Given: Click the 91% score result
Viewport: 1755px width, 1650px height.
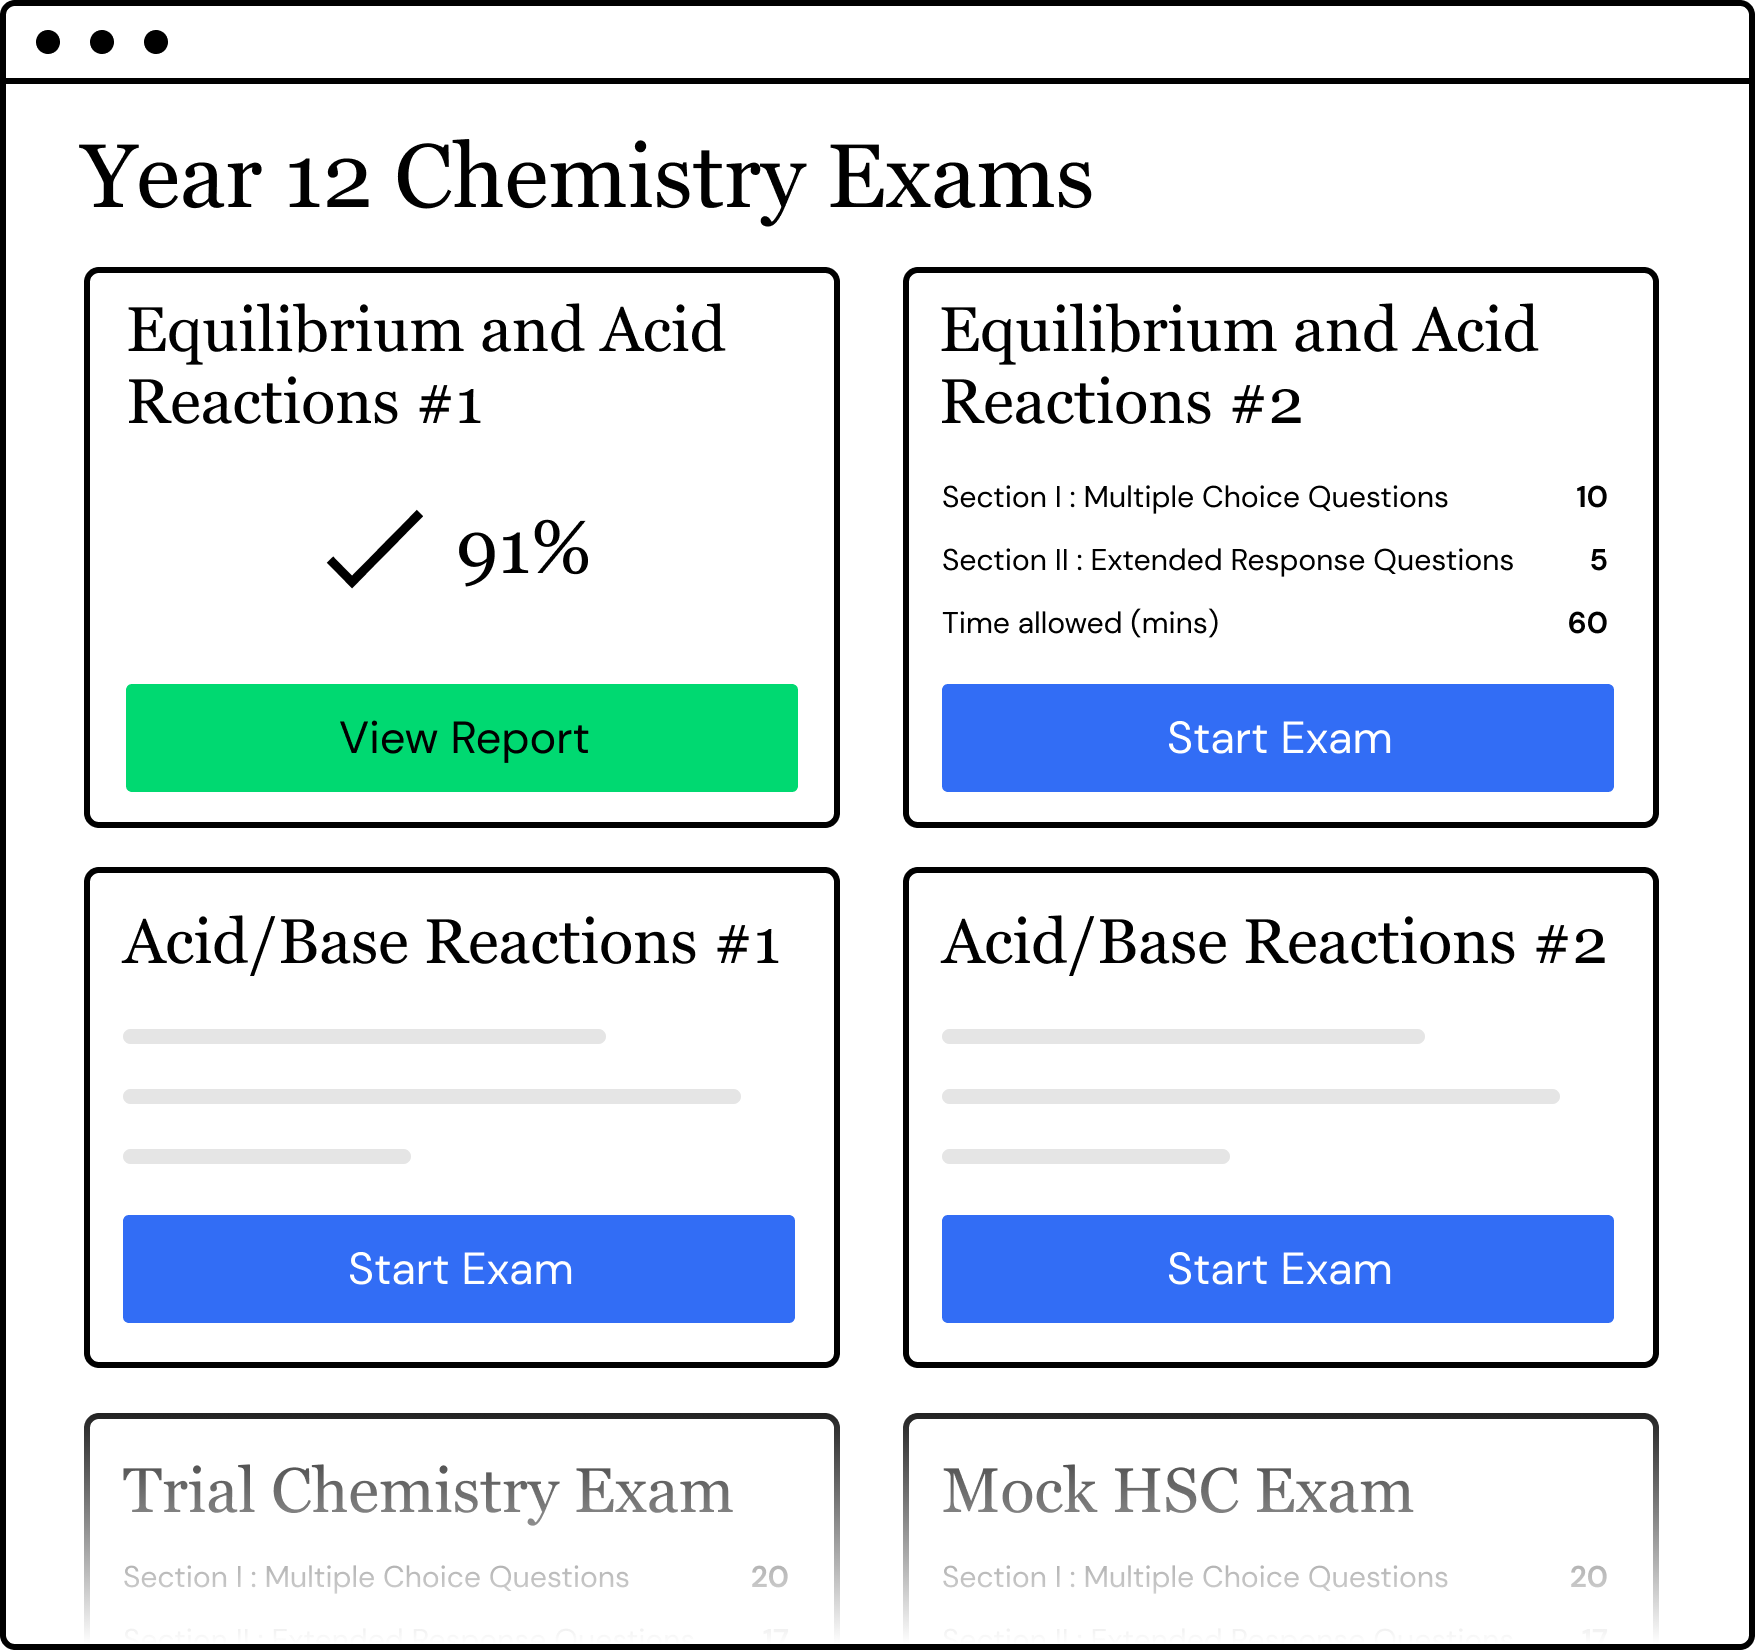Looking at the screenshot, I should click(523, 550).
